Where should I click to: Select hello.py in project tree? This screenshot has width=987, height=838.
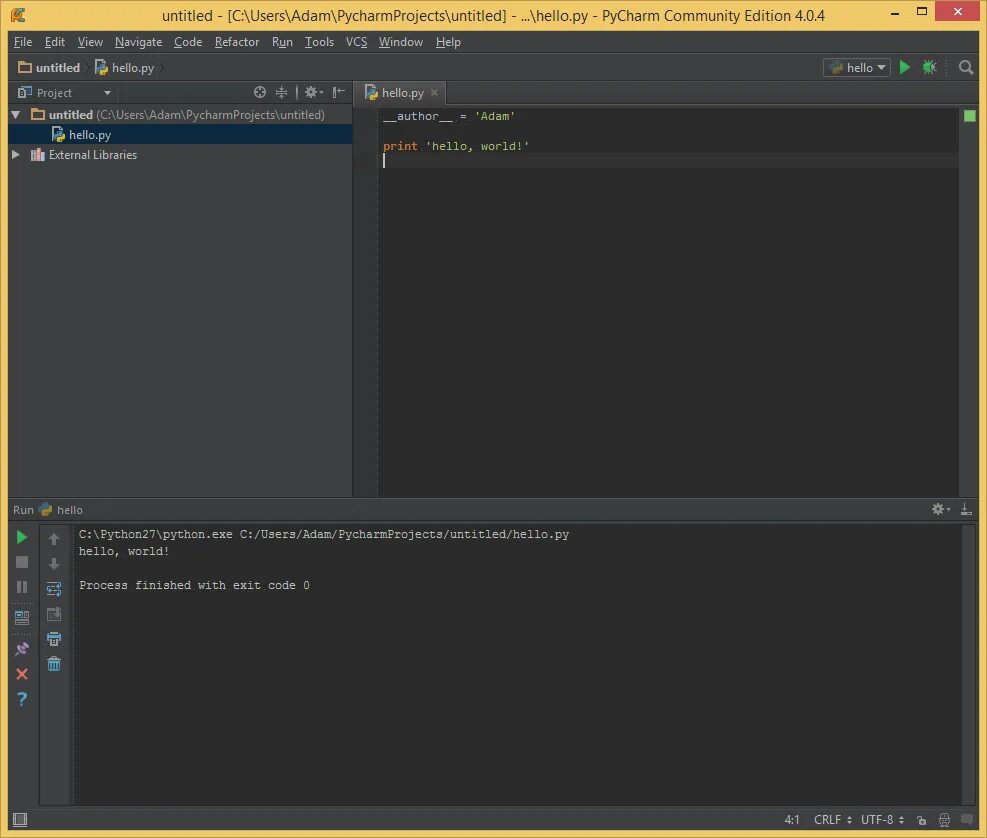pos(180,134)
